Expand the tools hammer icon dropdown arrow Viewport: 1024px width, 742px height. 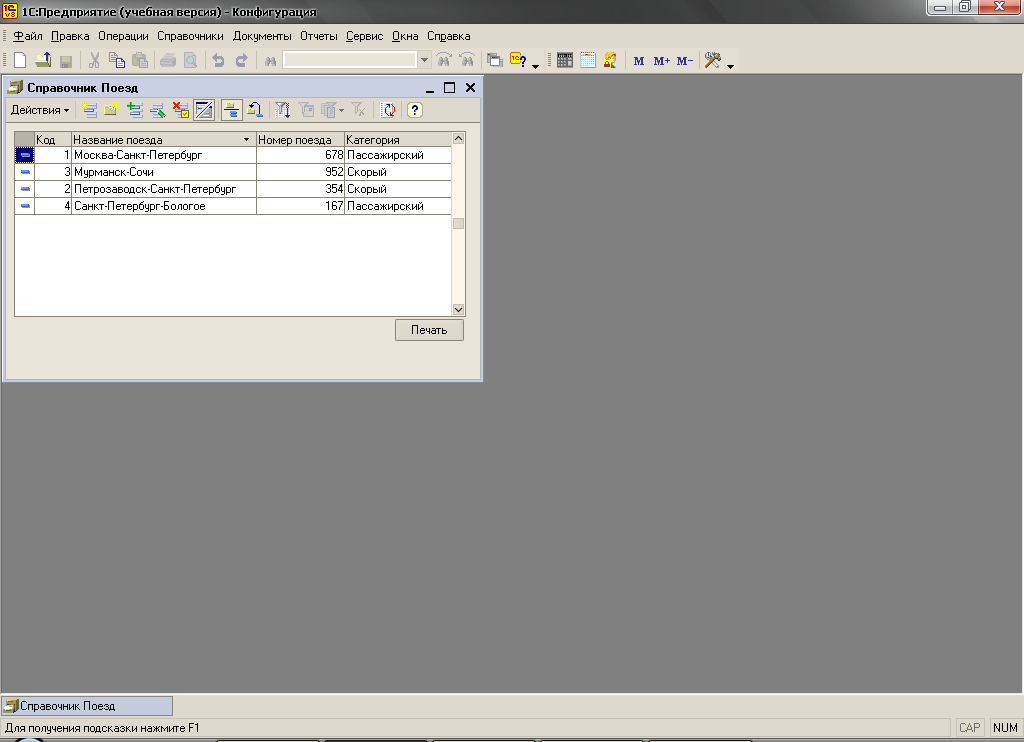731,66
